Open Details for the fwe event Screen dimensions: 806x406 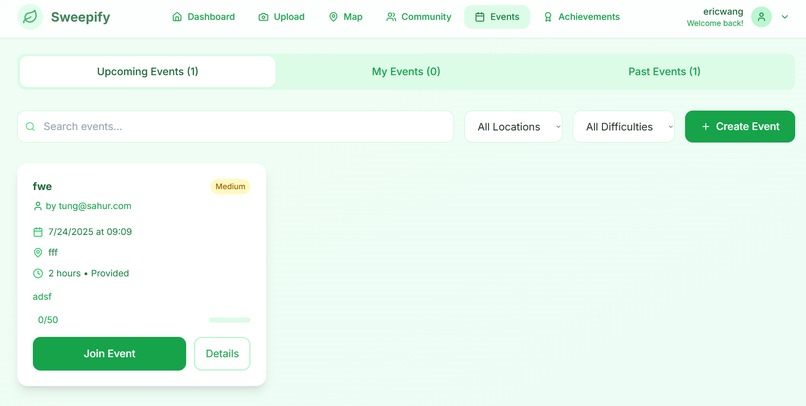(x=222, y=354)
